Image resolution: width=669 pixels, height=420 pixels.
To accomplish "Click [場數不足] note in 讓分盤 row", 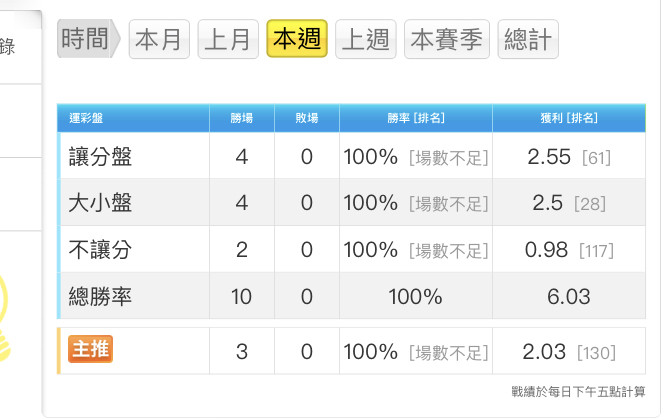I will tap(448, 158).
